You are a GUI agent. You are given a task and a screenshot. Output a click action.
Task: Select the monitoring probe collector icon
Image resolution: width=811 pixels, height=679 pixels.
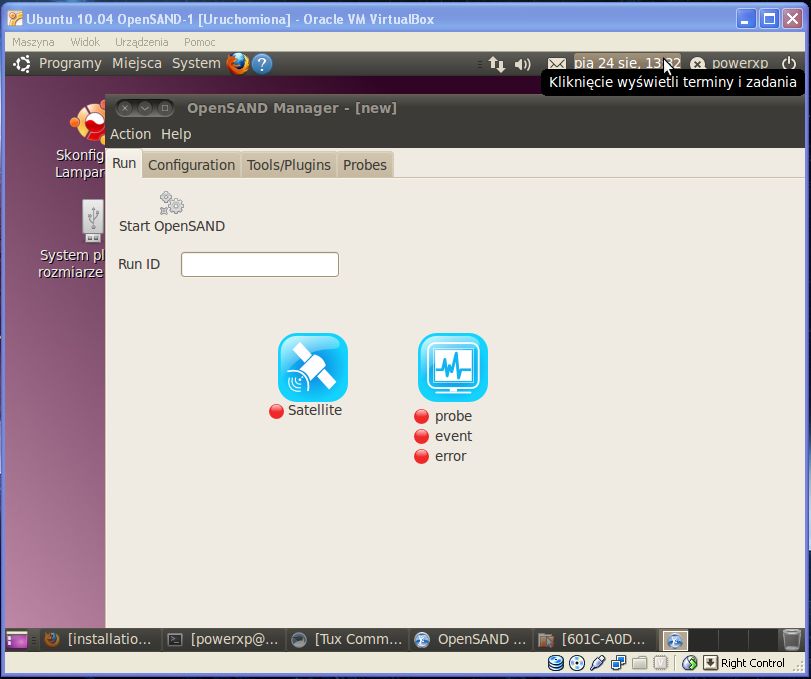pos(453,367)
